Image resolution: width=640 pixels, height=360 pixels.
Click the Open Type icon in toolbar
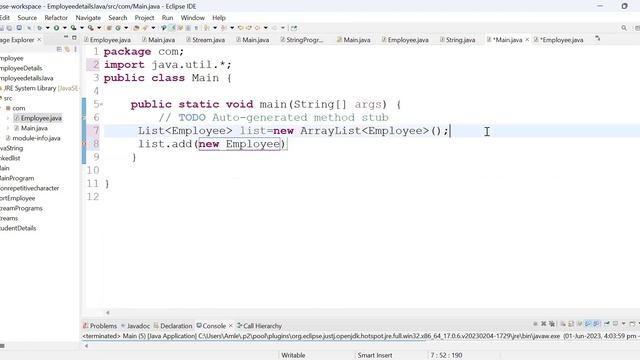(136, 28)
